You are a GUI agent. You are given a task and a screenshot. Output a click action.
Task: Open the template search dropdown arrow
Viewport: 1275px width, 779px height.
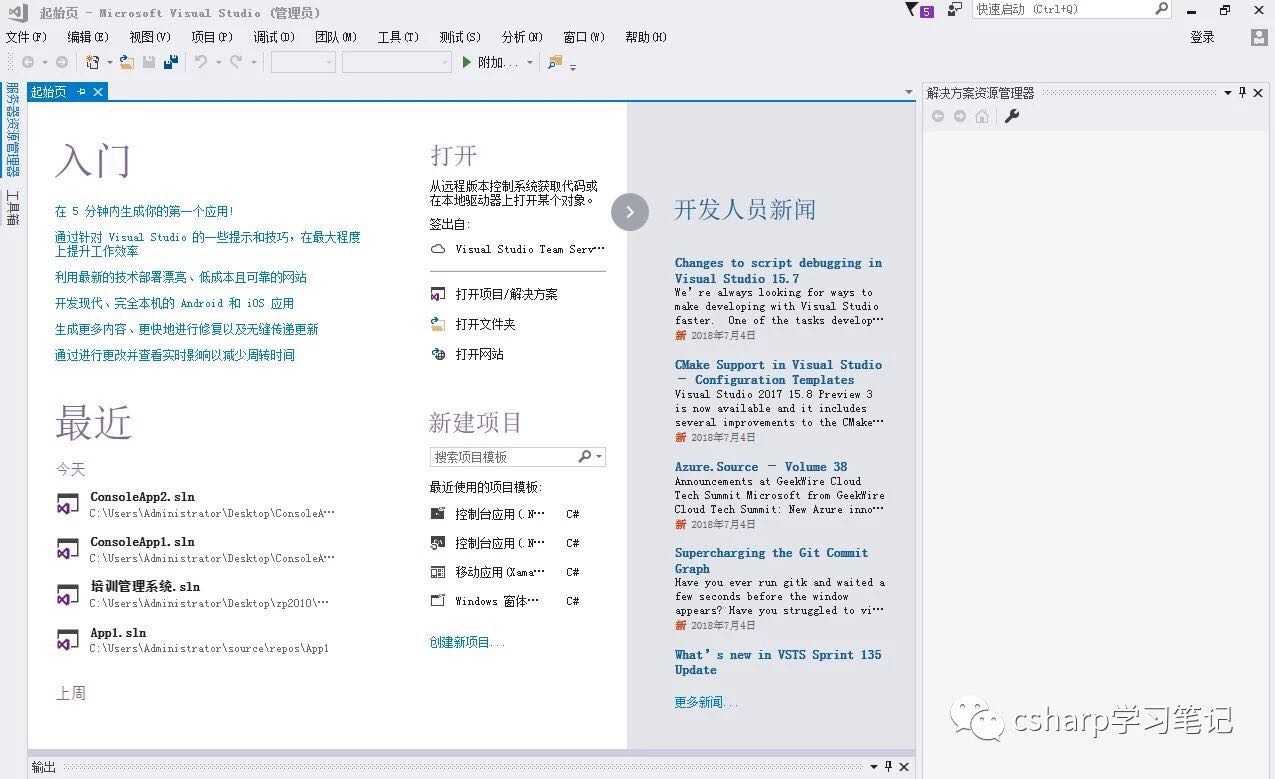click(600, 457)
